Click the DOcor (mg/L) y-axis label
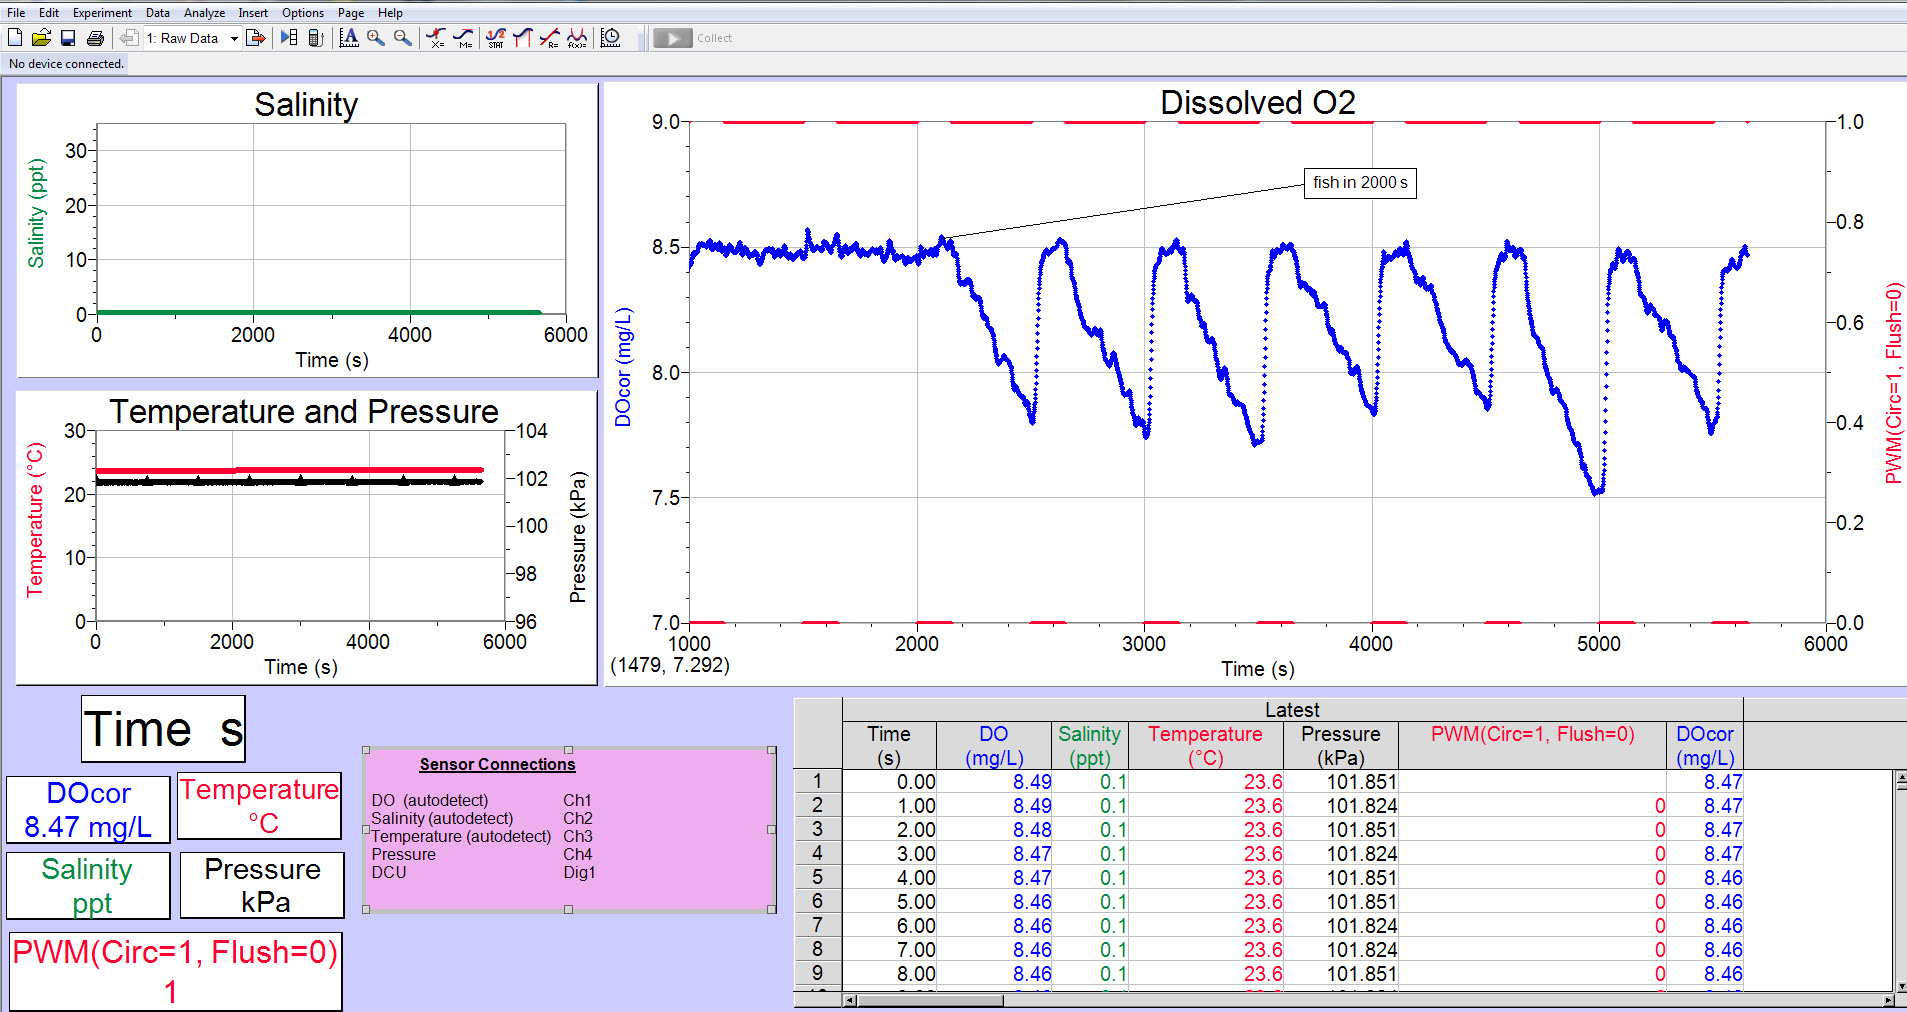This screenshot has height=1012, width=1907. coord(623,367)
